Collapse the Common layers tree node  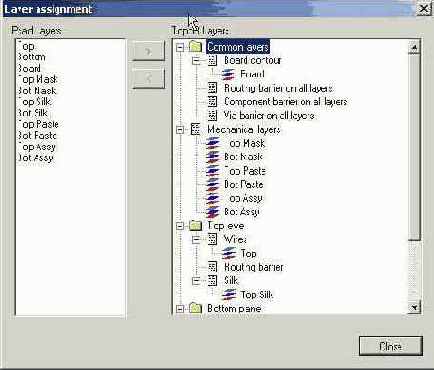pyautogui.click(x=180, y=47)
